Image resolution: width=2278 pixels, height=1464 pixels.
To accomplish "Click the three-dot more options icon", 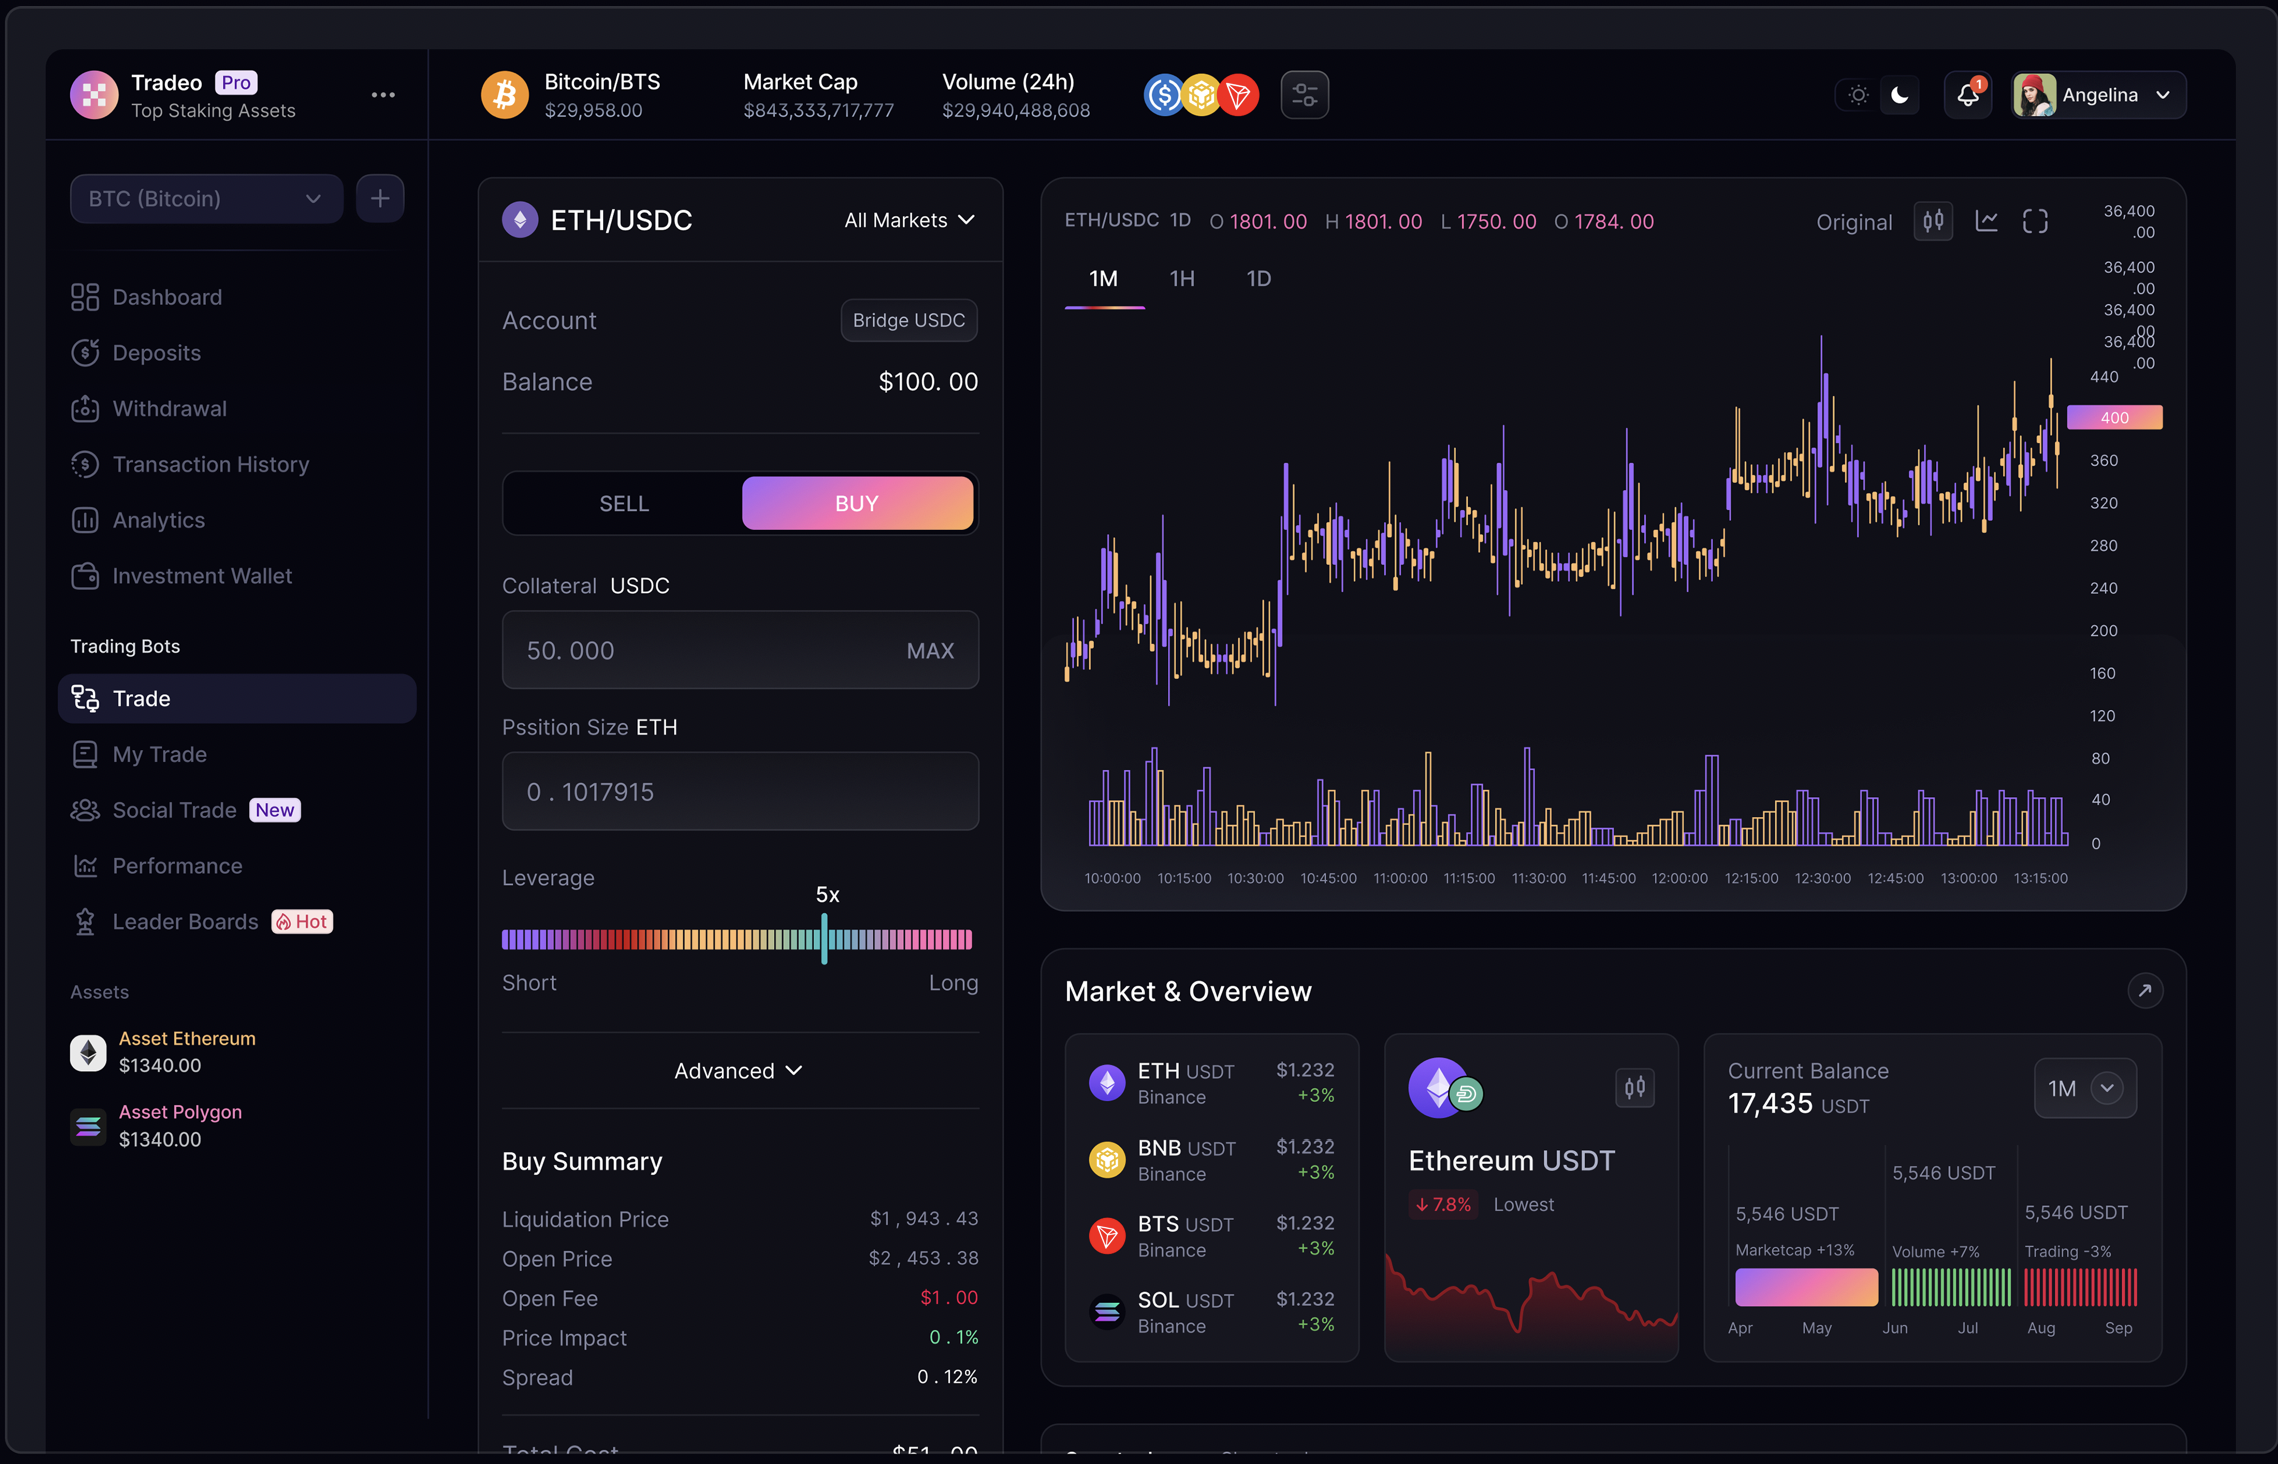I will click(383, 95).
